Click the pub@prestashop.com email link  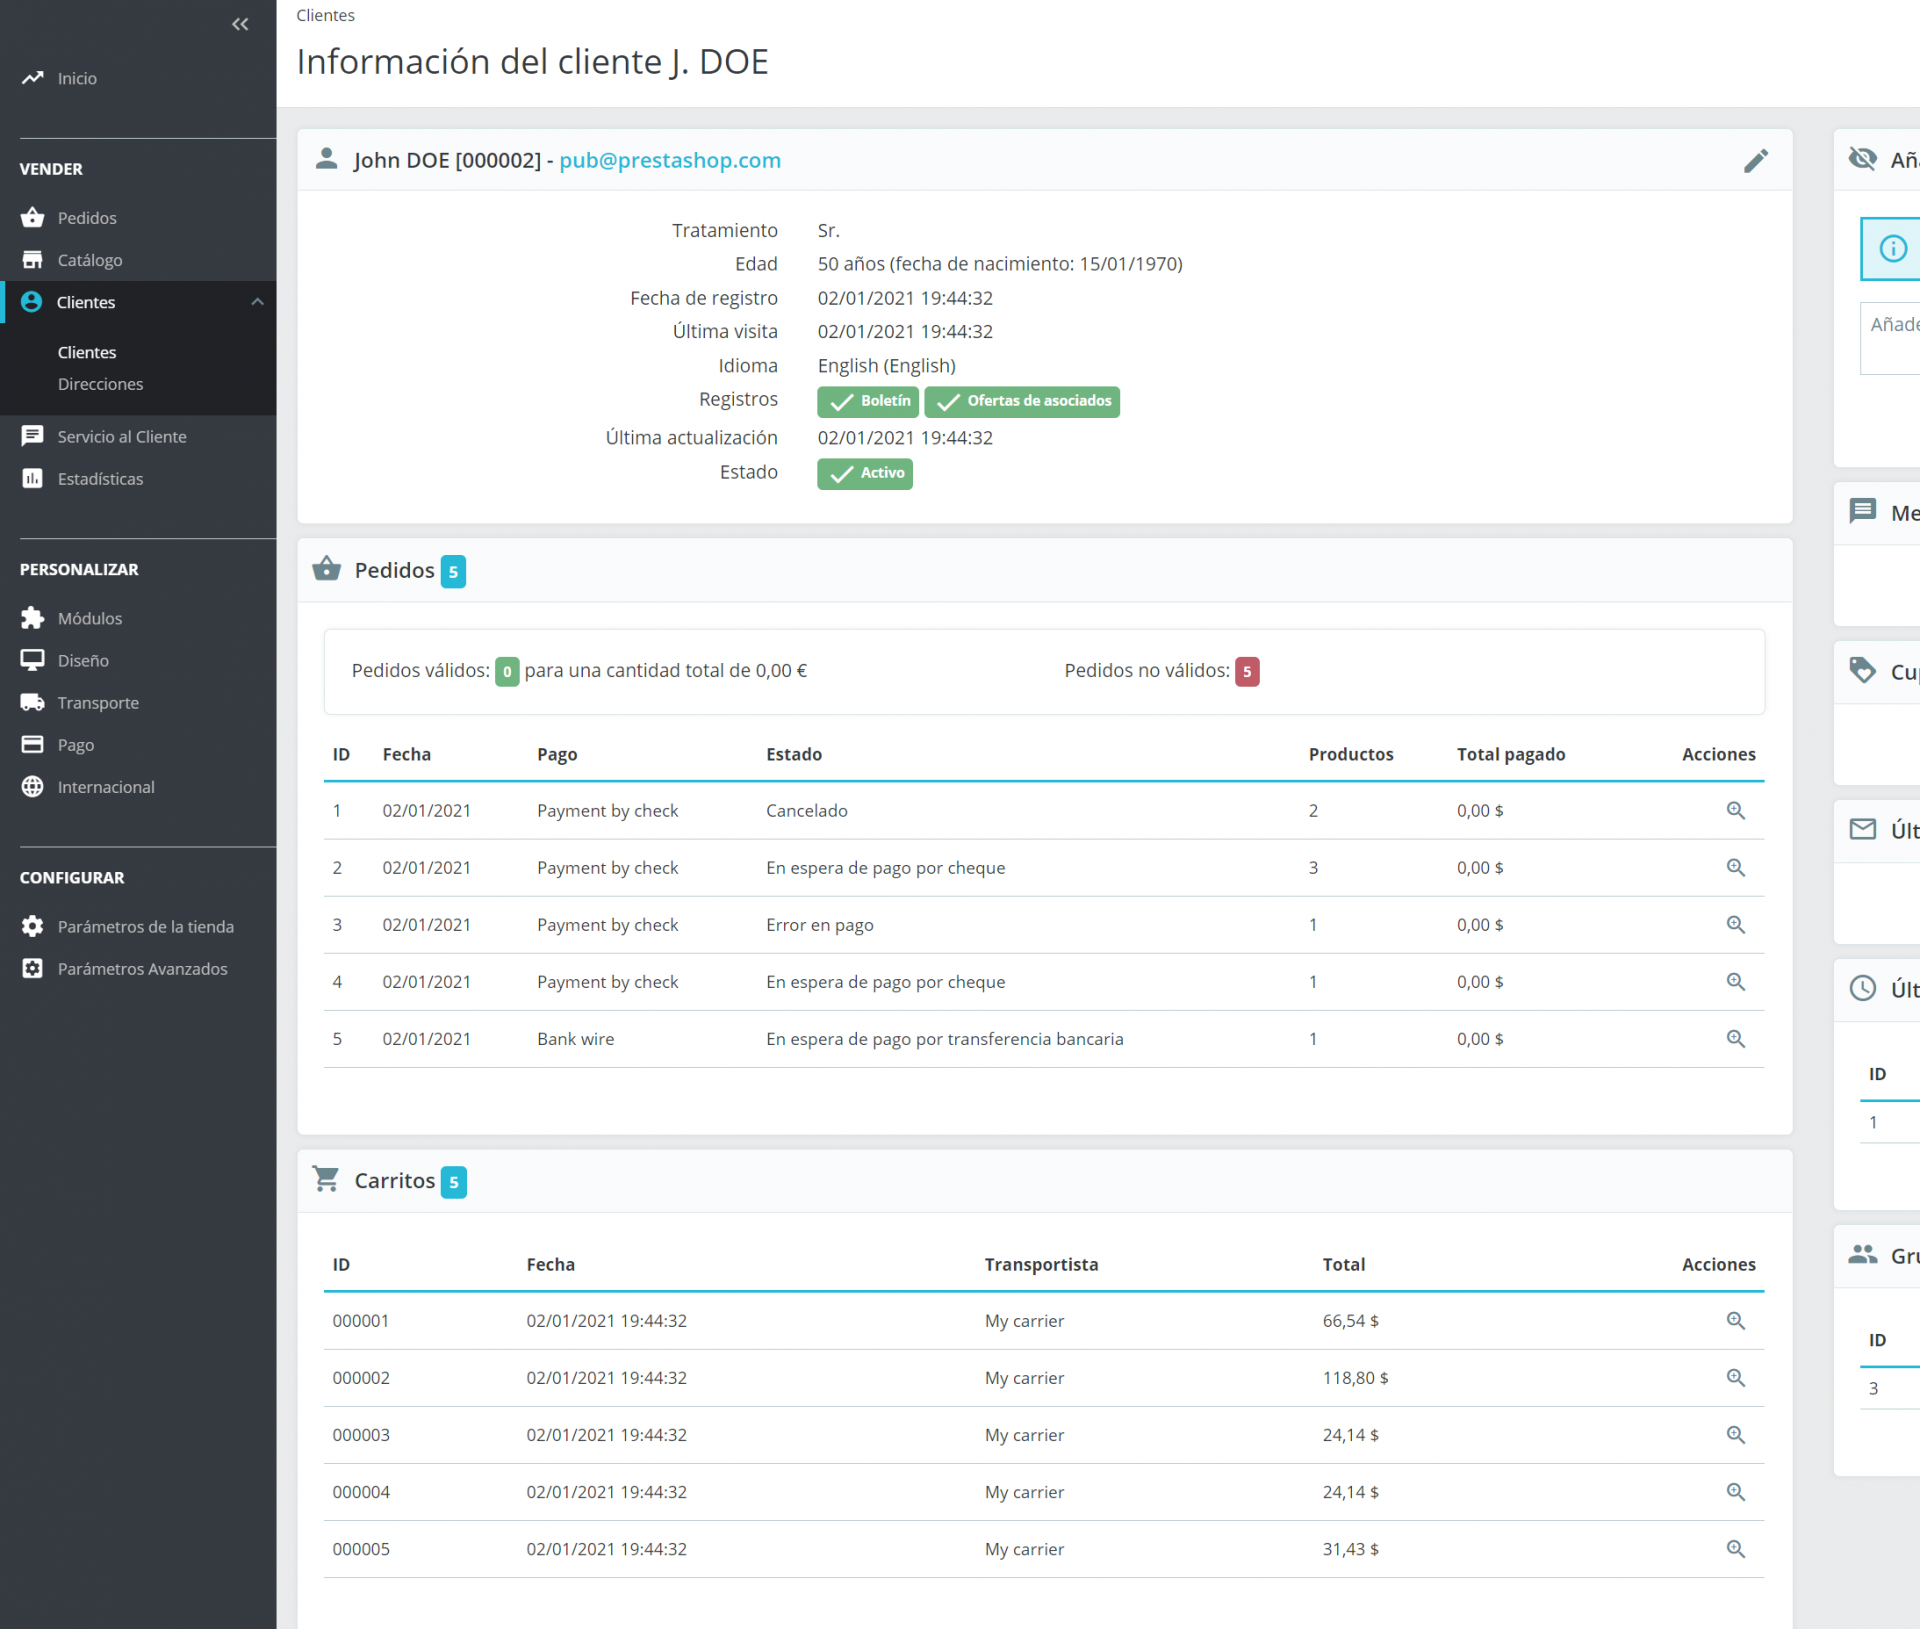(669, 160)
